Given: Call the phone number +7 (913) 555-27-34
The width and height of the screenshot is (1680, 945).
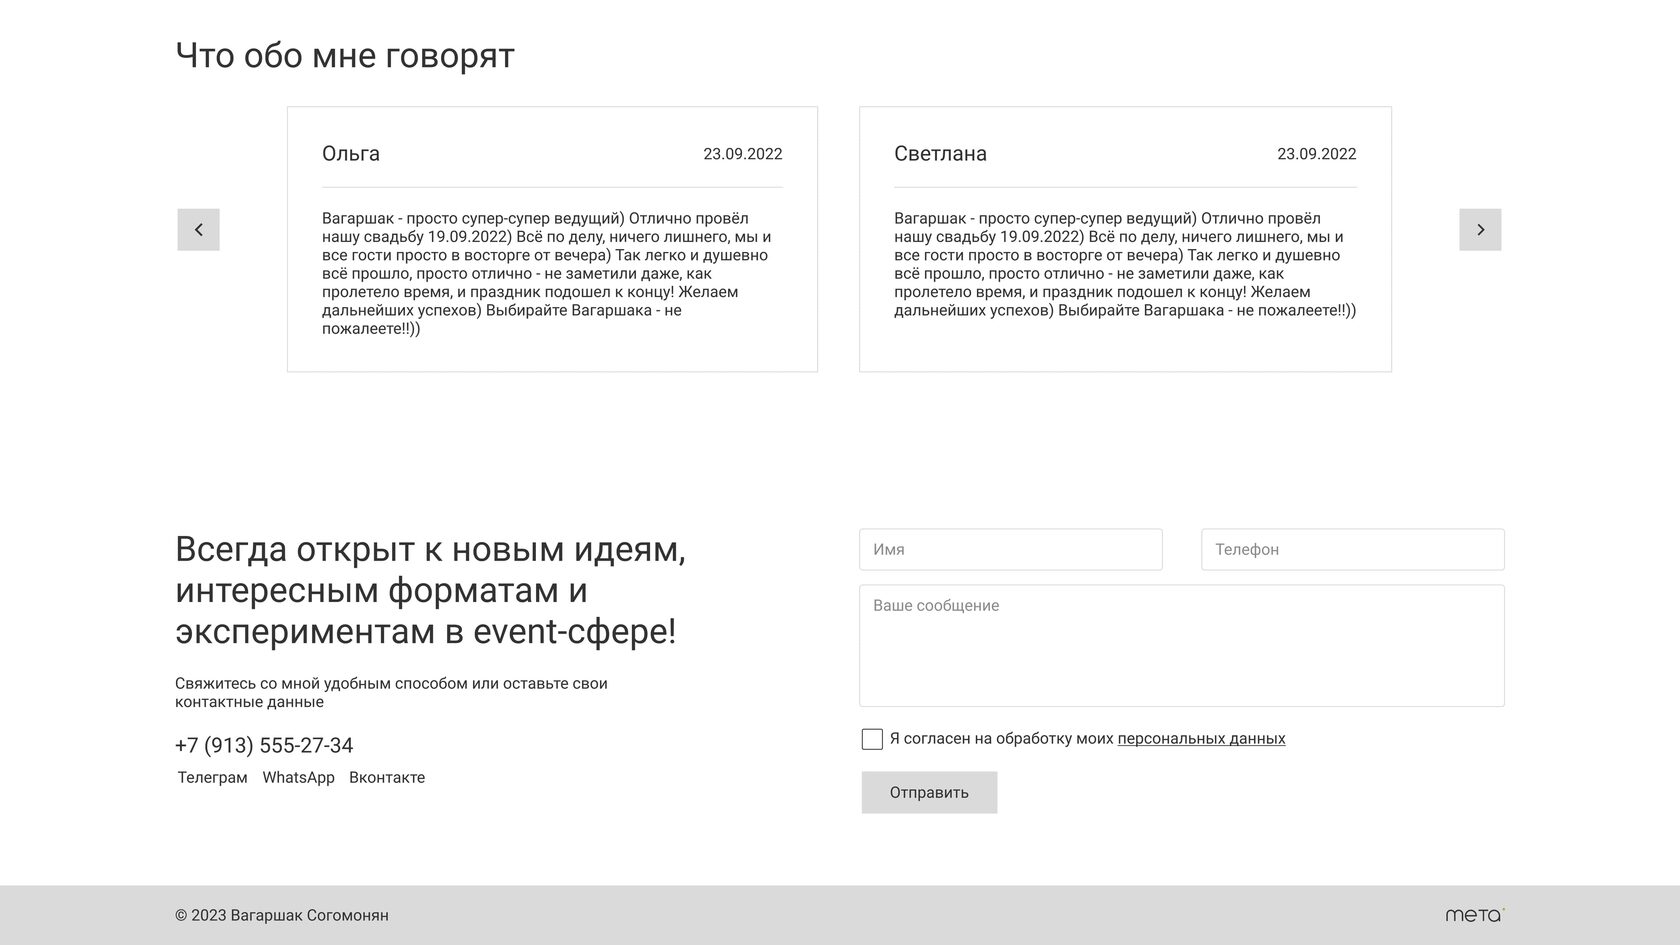Looking at the screenshot, I should [264, 746].
